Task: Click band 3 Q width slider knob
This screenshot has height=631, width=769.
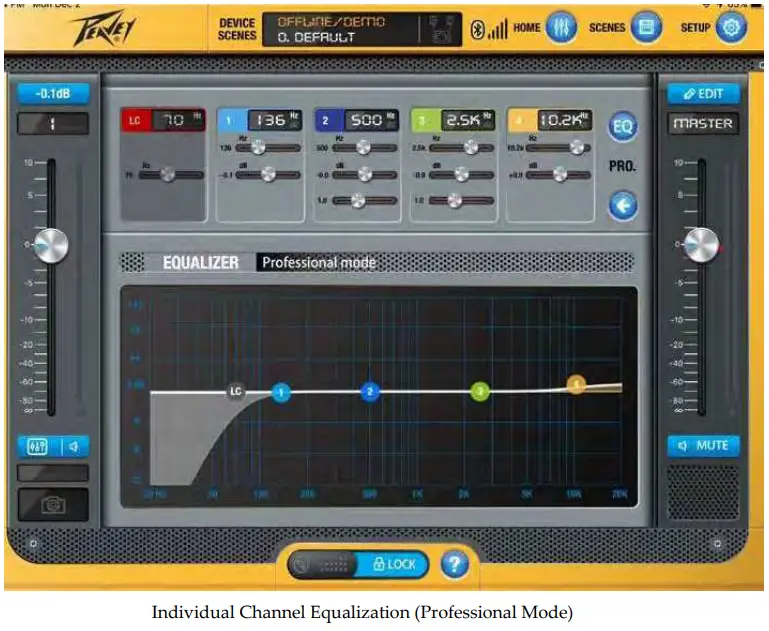Action: tap(455, 201)
